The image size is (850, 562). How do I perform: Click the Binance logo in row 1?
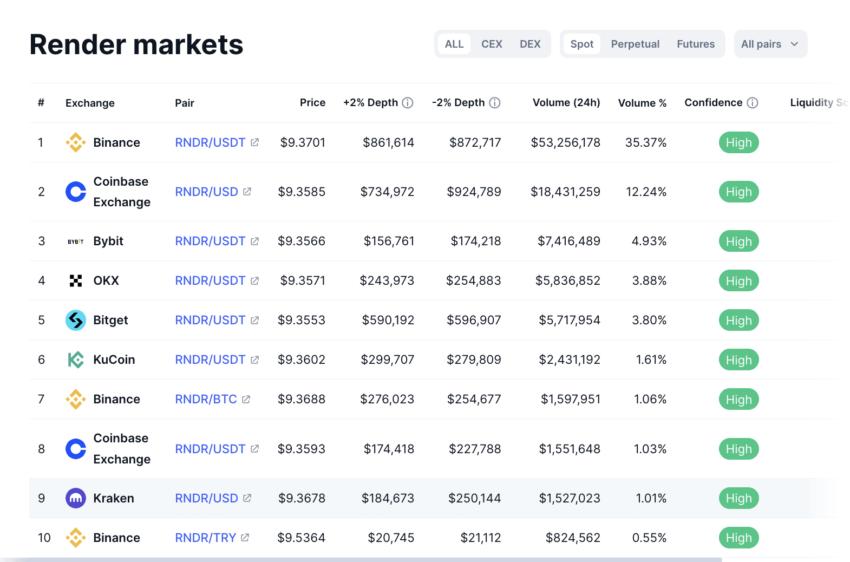(75, 143)
